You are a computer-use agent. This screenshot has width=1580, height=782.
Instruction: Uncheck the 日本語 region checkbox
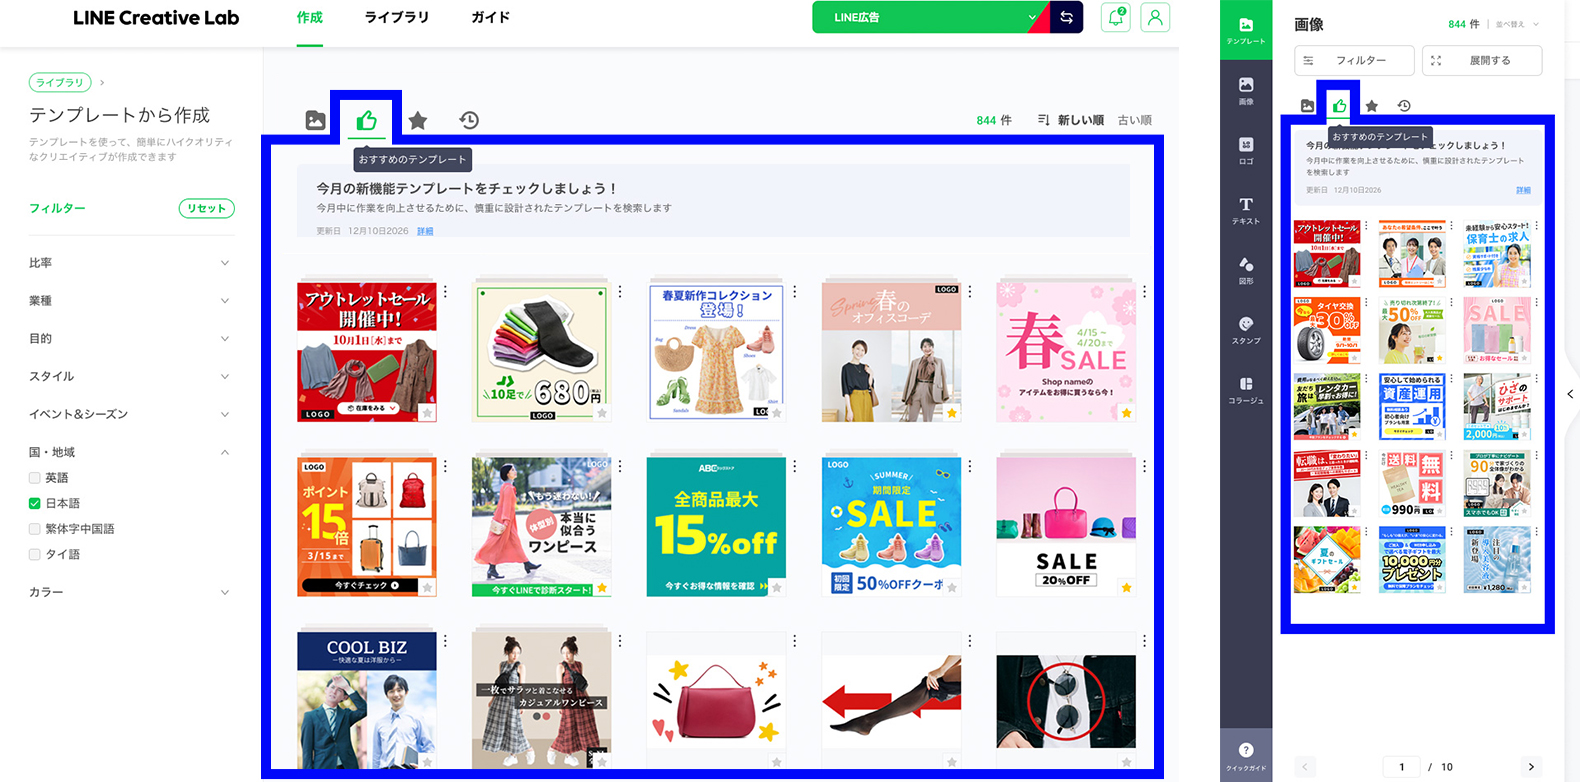35,504
